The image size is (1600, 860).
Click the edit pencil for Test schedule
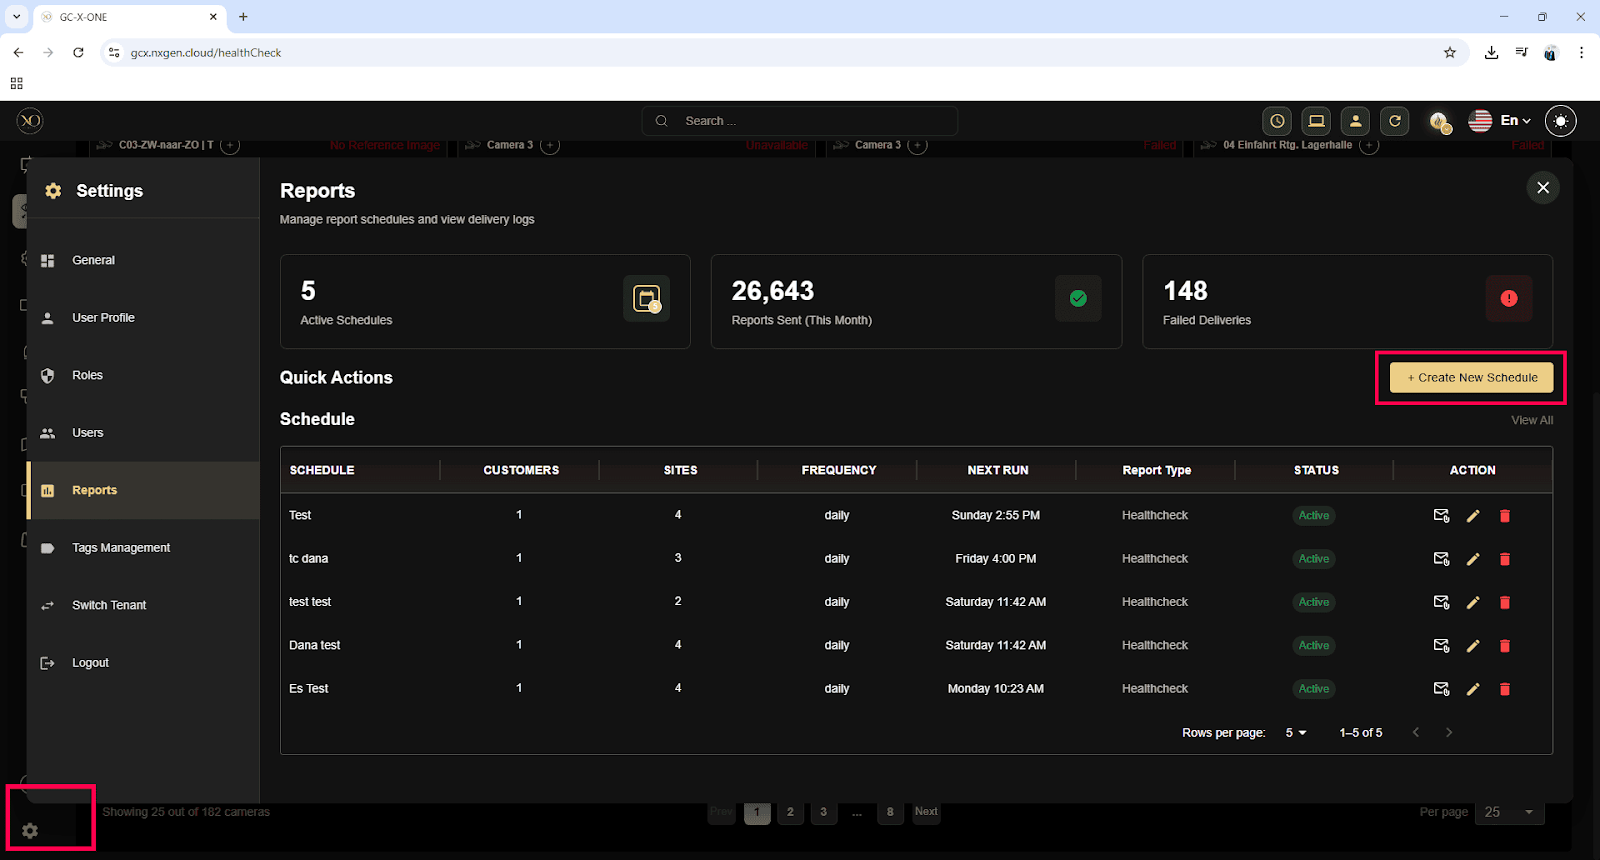pos(1472,516)
